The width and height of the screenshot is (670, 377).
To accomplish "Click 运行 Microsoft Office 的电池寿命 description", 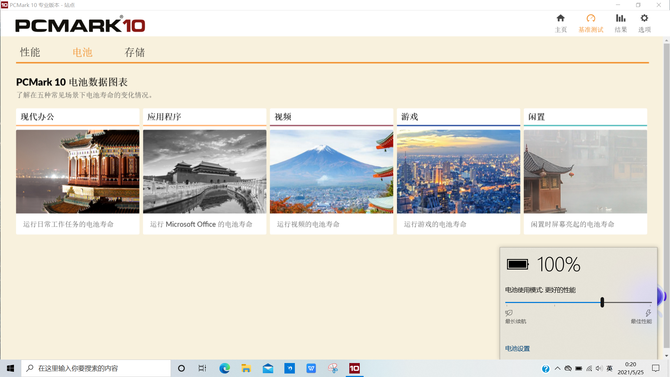I will (201, 224).
